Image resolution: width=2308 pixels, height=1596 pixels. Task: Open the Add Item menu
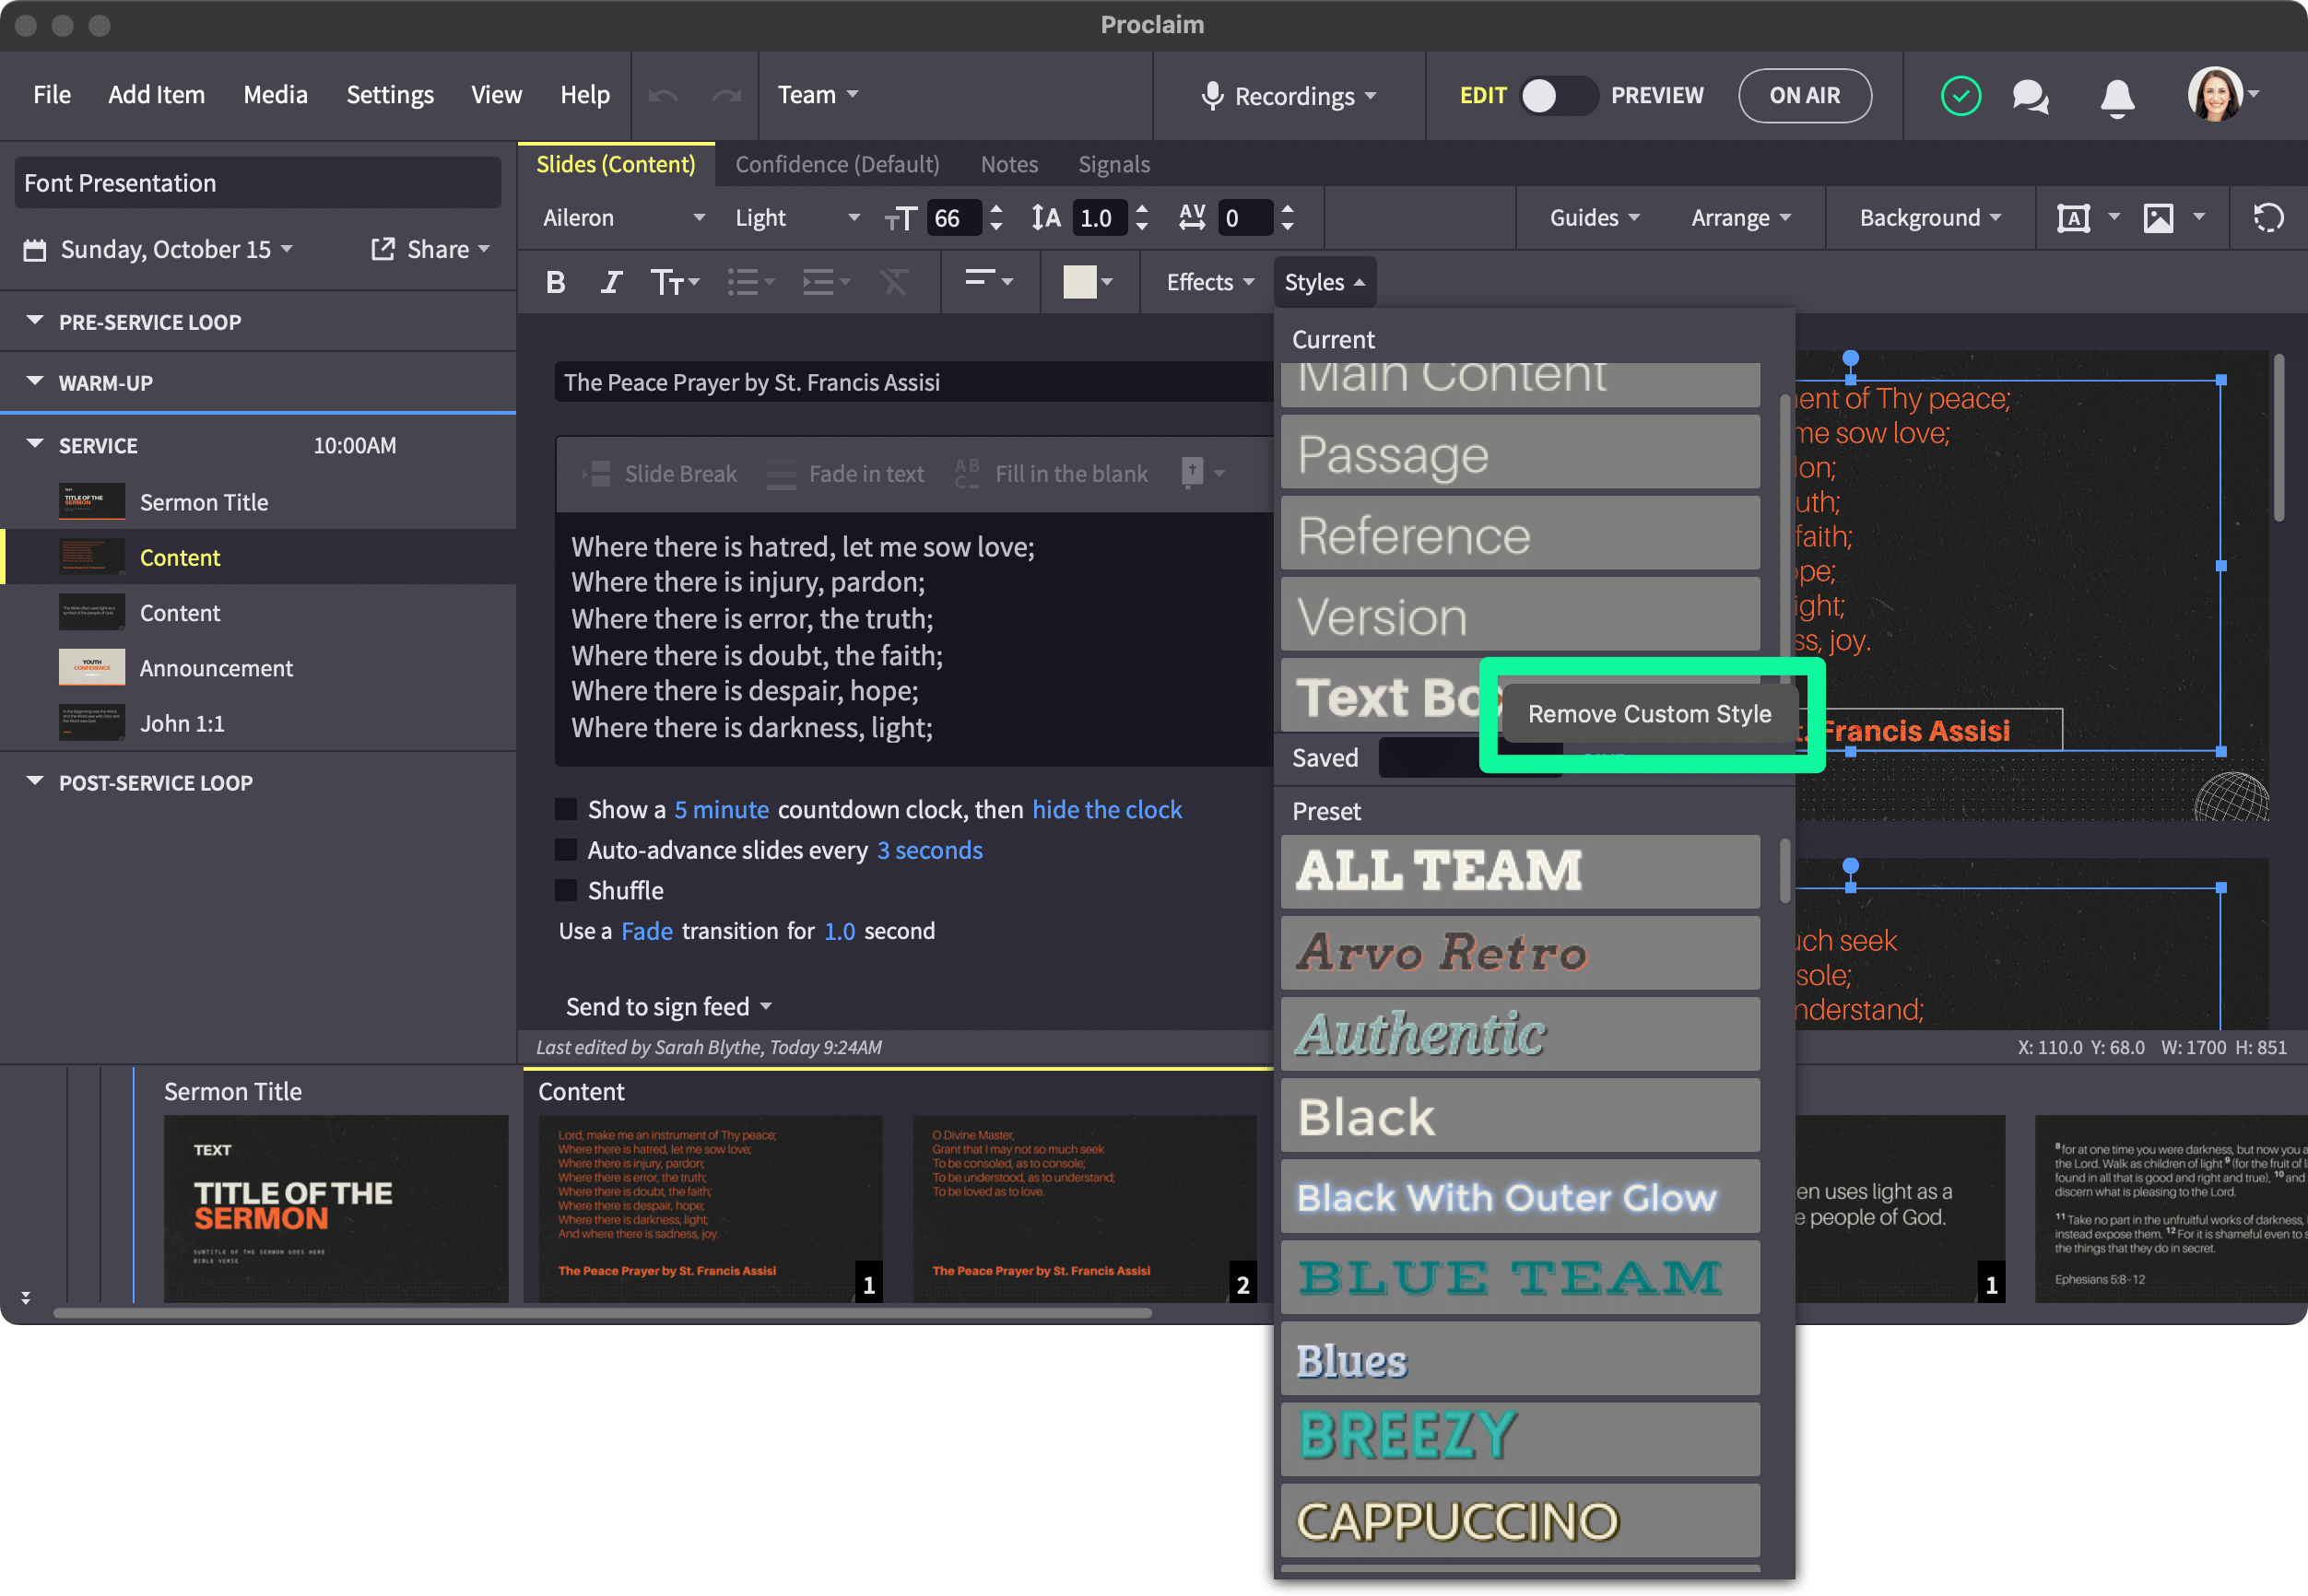click(156, 95)
